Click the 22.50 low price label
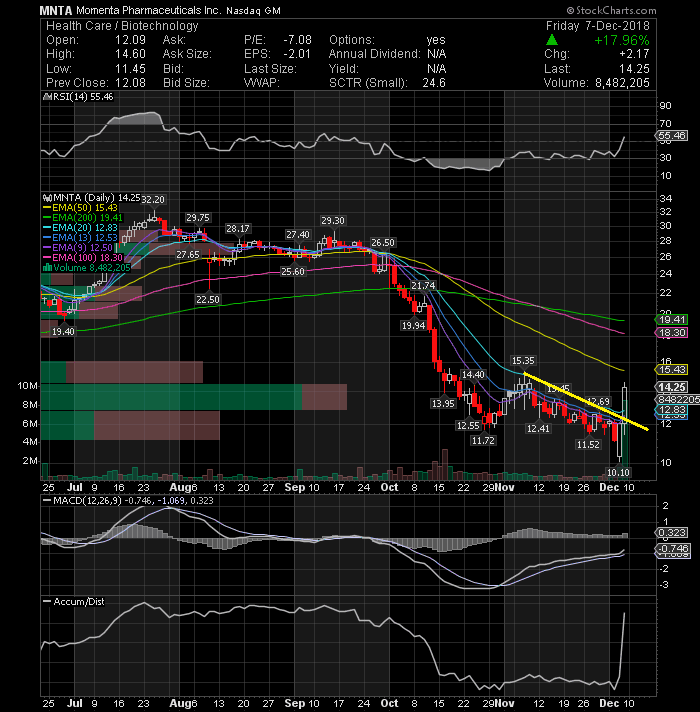Viewport: 700px width, 712px height. tap(208, 299)
